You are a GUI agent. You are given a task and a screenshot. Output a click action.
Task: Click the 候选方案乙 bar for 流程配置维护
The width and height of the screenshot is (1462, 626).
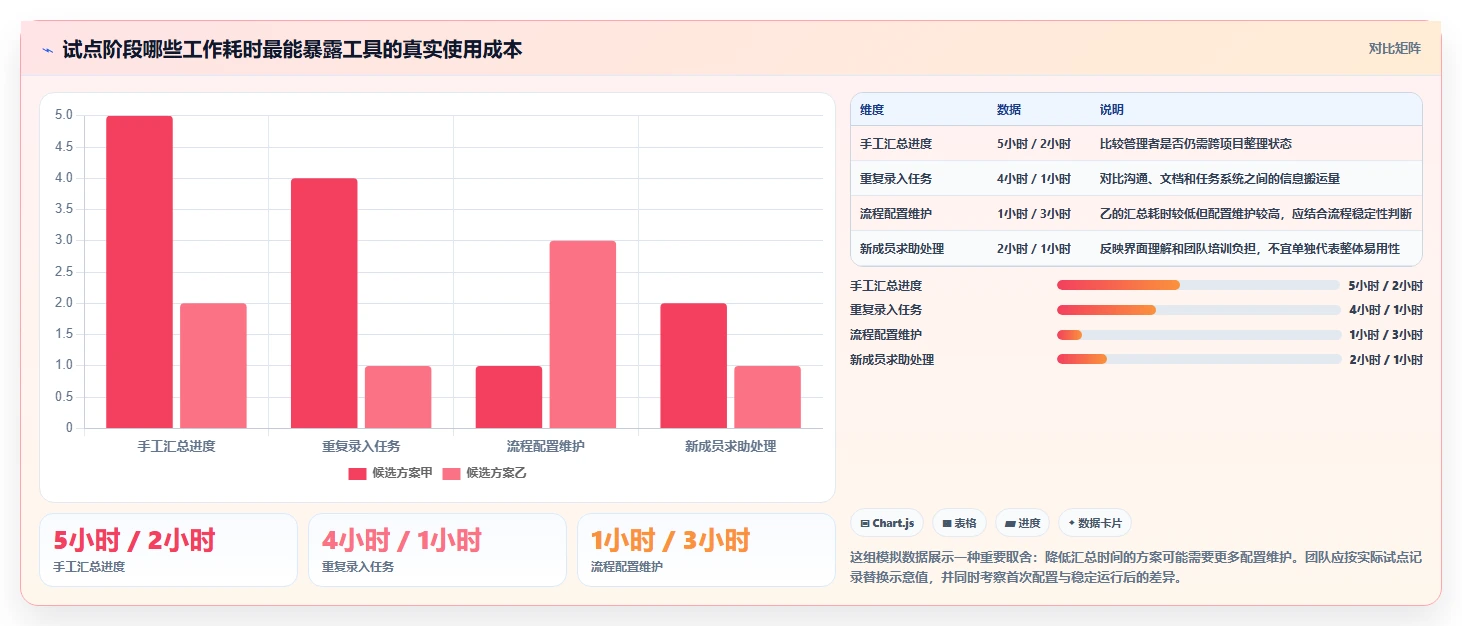coord(583,334)
